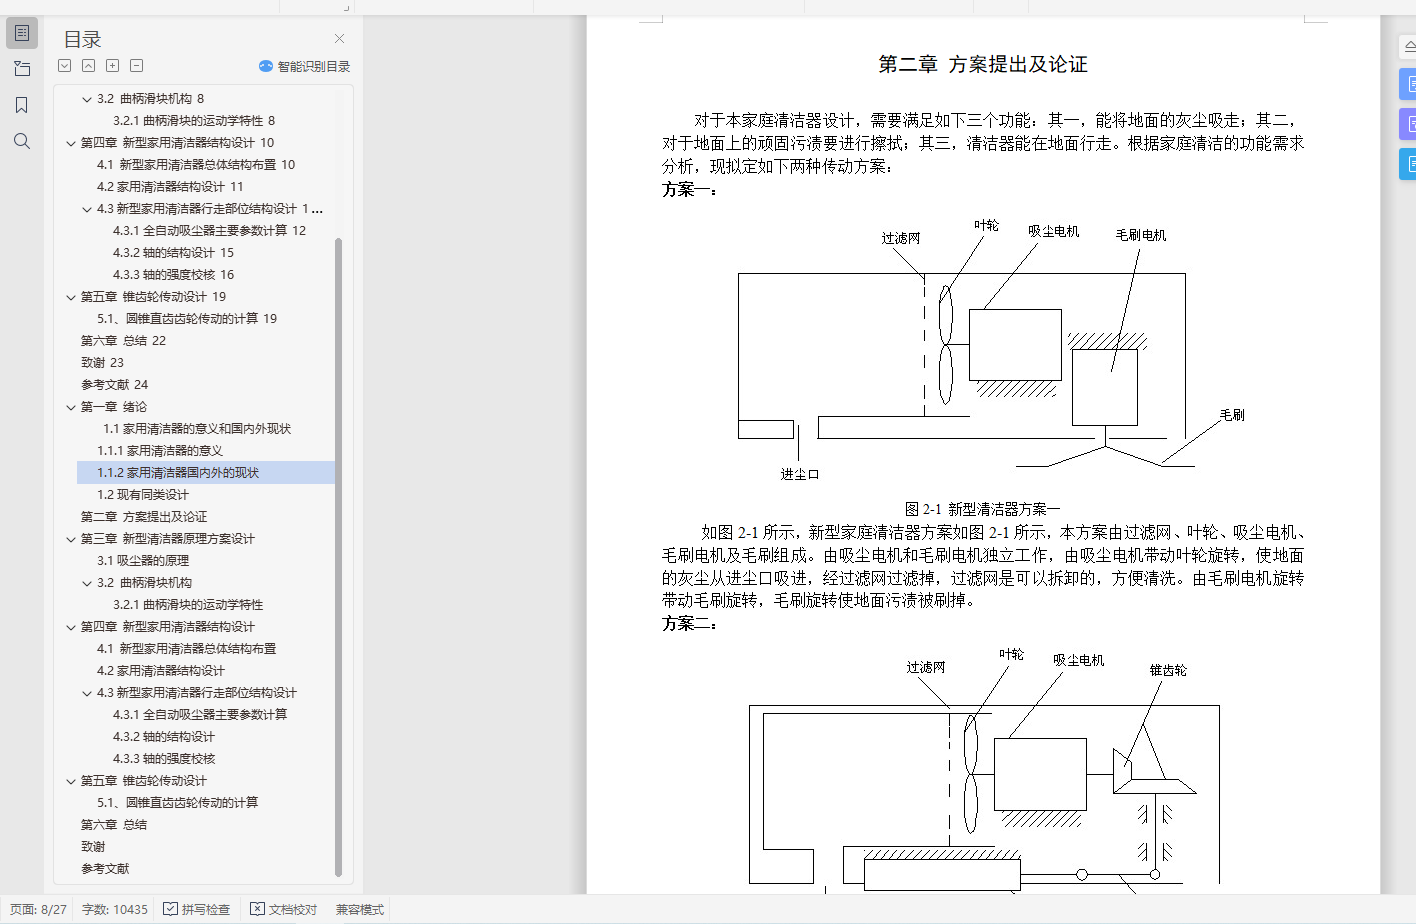
Task: Click the spell check icon beside 拼写检查
Action: tap(171, 909)
